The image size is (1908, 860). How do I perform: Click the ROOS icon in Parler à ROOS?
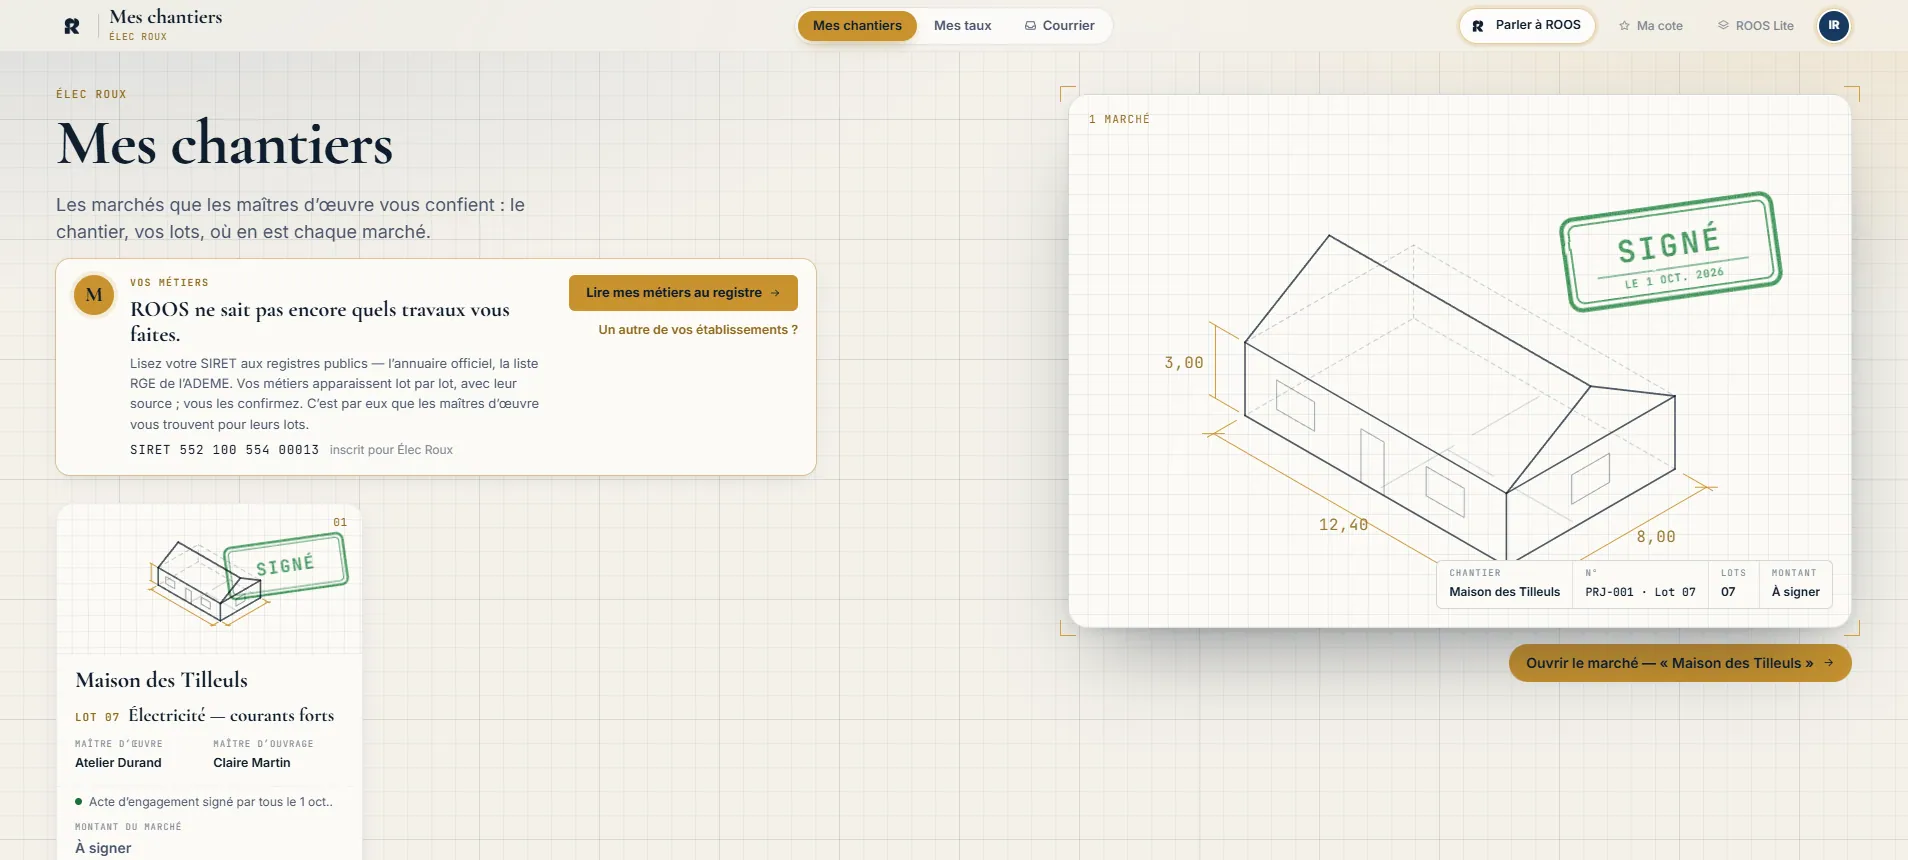coord(1478,26)
